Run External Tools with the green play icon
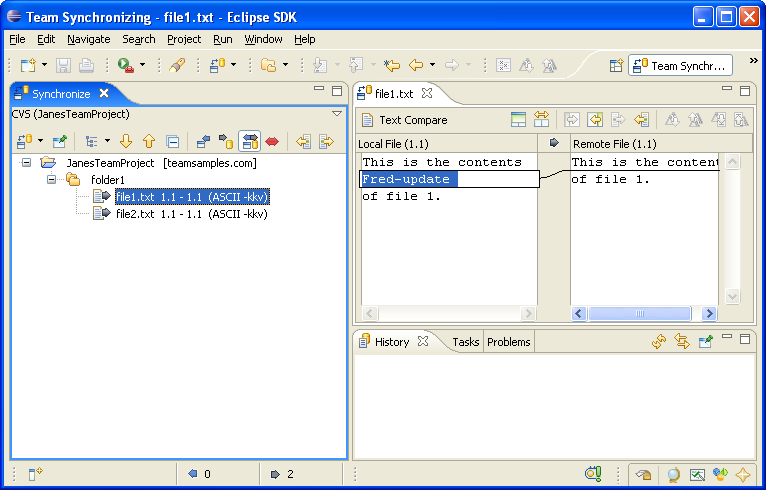The width and height of the screenshot is (766, 490). (126, 65)
